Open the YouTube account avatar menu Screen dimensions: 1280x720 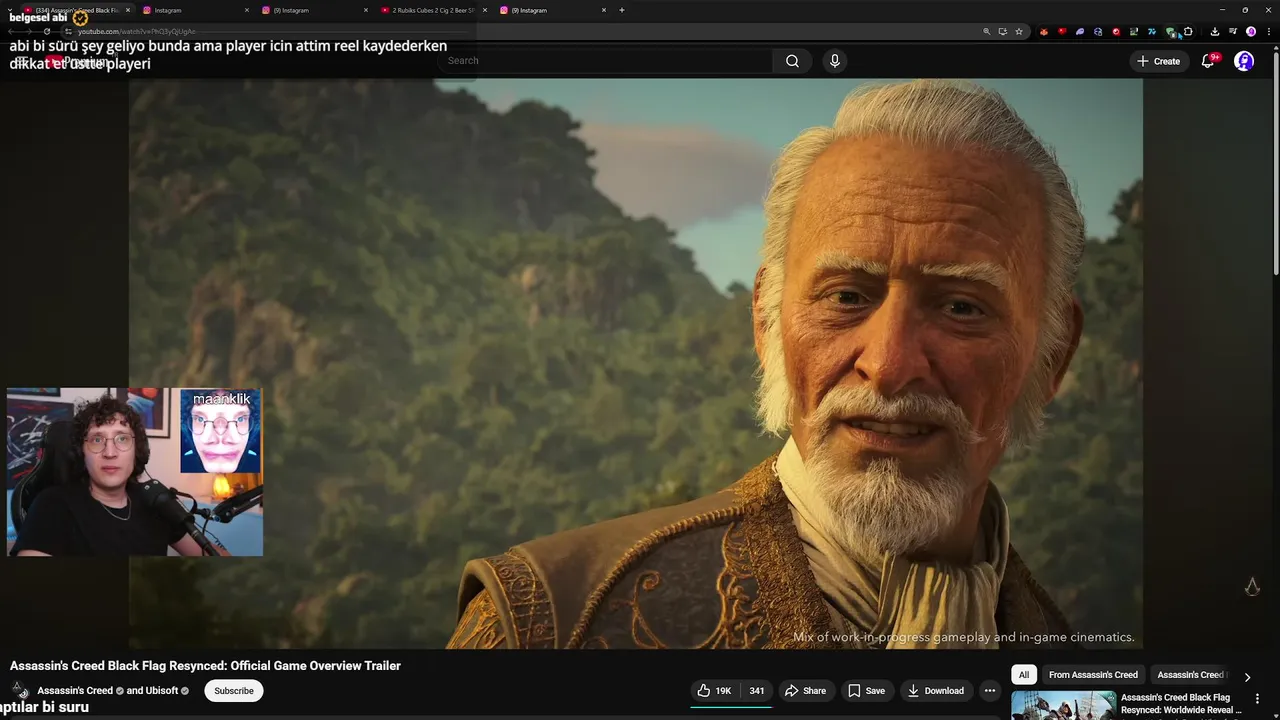(x=1244, y=61)
